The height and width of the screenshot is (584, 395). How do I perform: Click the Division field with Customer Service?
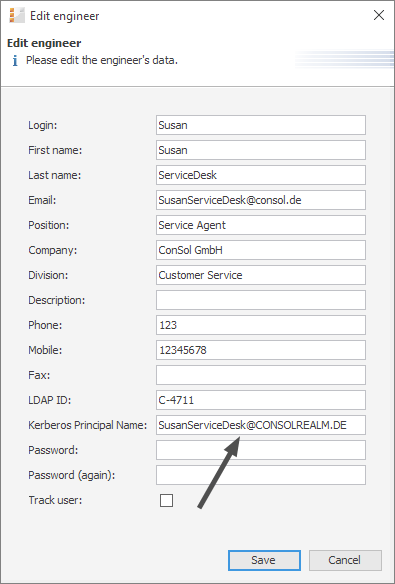261,275
